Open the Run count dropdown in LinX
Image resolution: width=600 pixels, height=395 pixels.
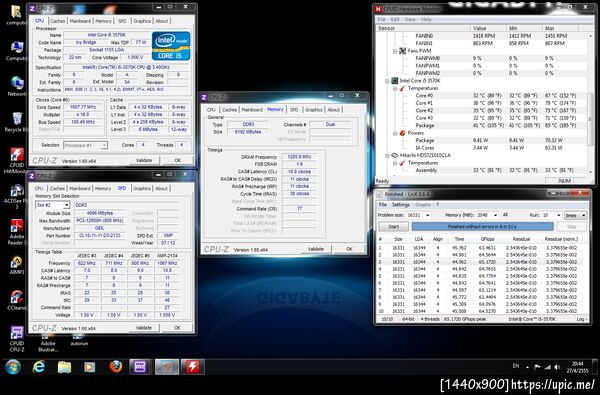coord(559,215)
